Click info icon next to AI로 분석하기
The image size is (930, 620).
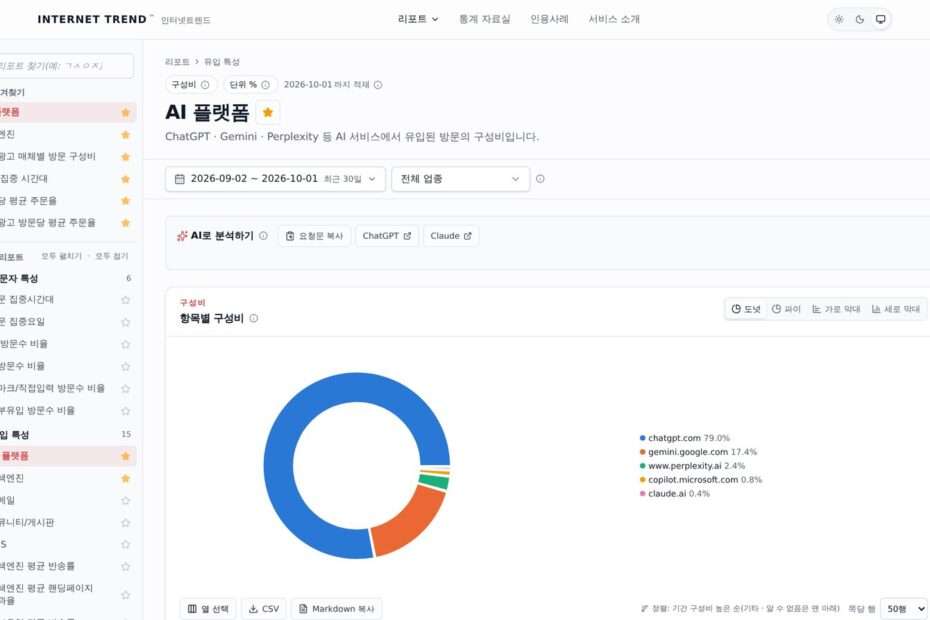coord(263,236)
